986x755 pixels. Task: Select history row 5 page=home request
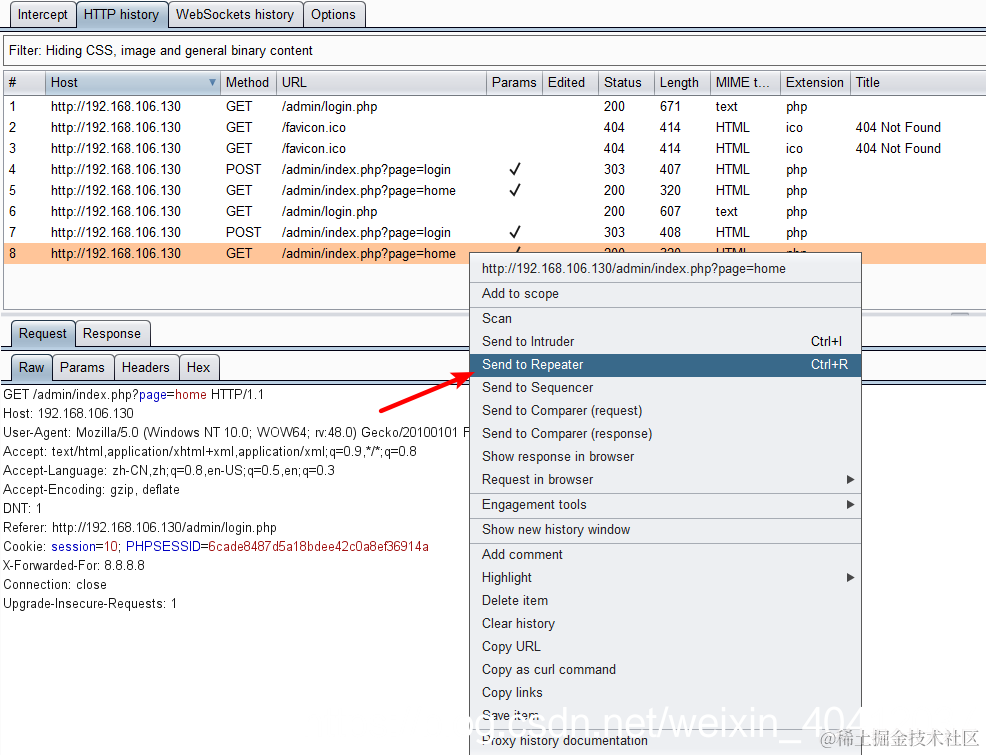coord(494,190)
